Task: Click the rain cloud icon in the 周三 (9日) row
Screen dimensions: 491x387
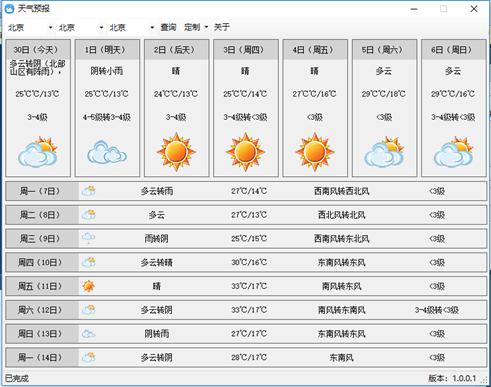Action: 89,238
